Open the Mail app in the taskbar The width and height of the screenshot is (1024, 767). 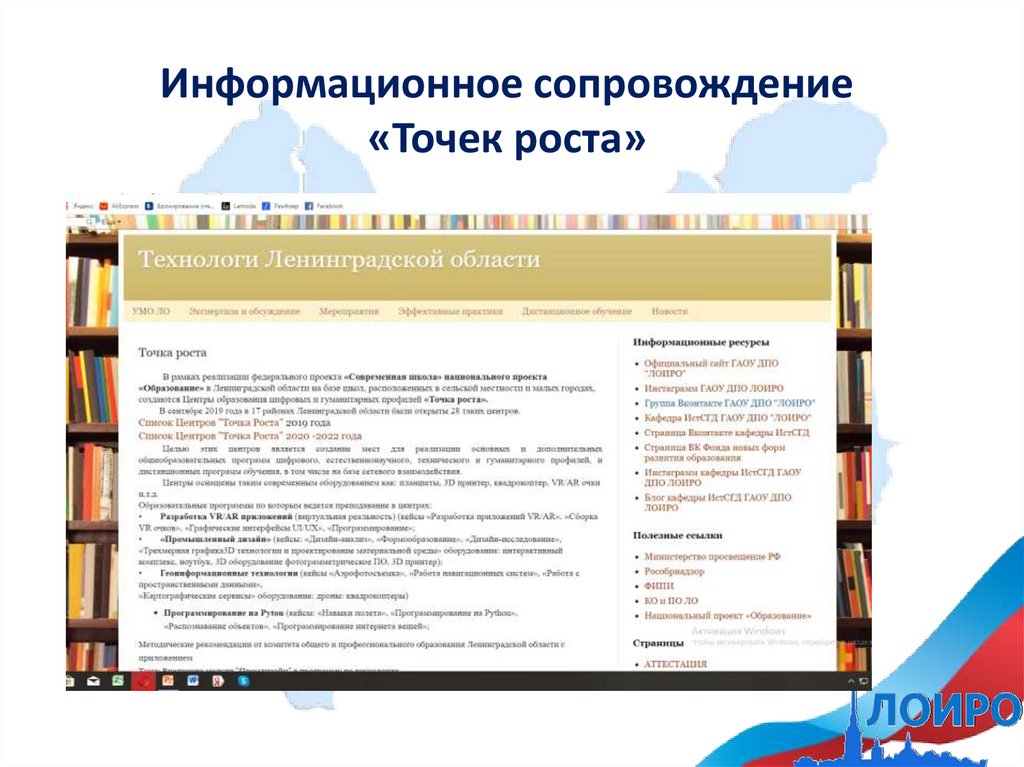tap(93, 681)
